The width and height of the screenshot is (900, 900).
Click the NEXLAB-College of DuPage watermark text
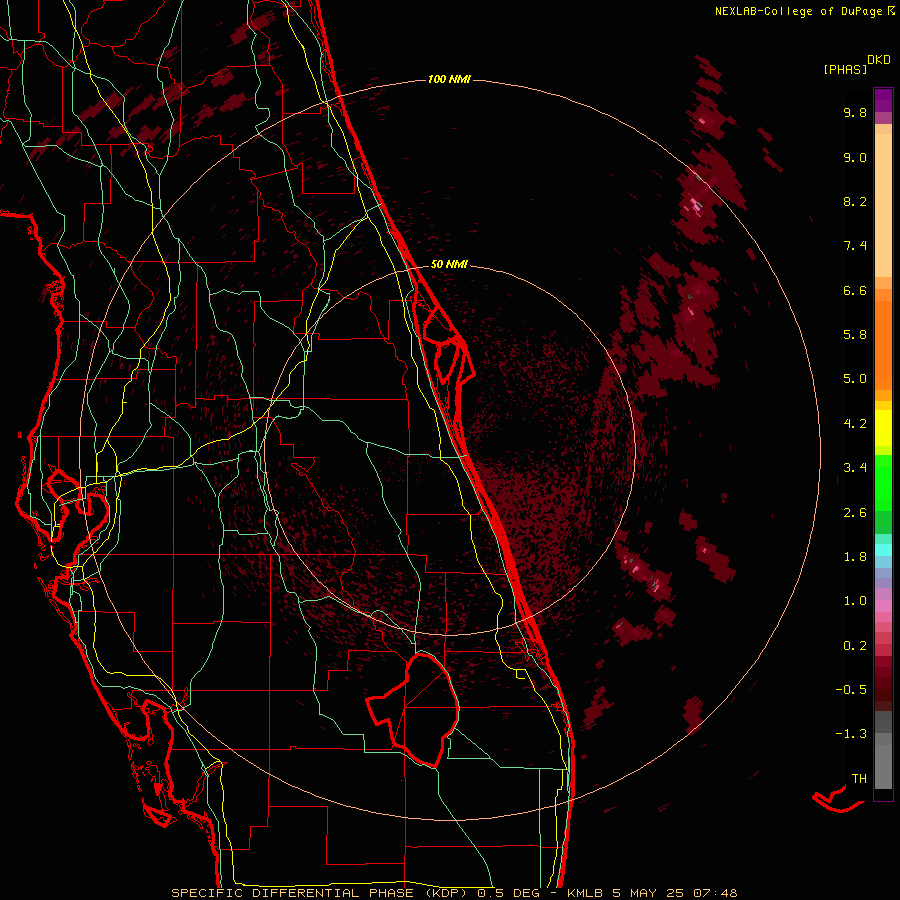click(x=799, y=11)
